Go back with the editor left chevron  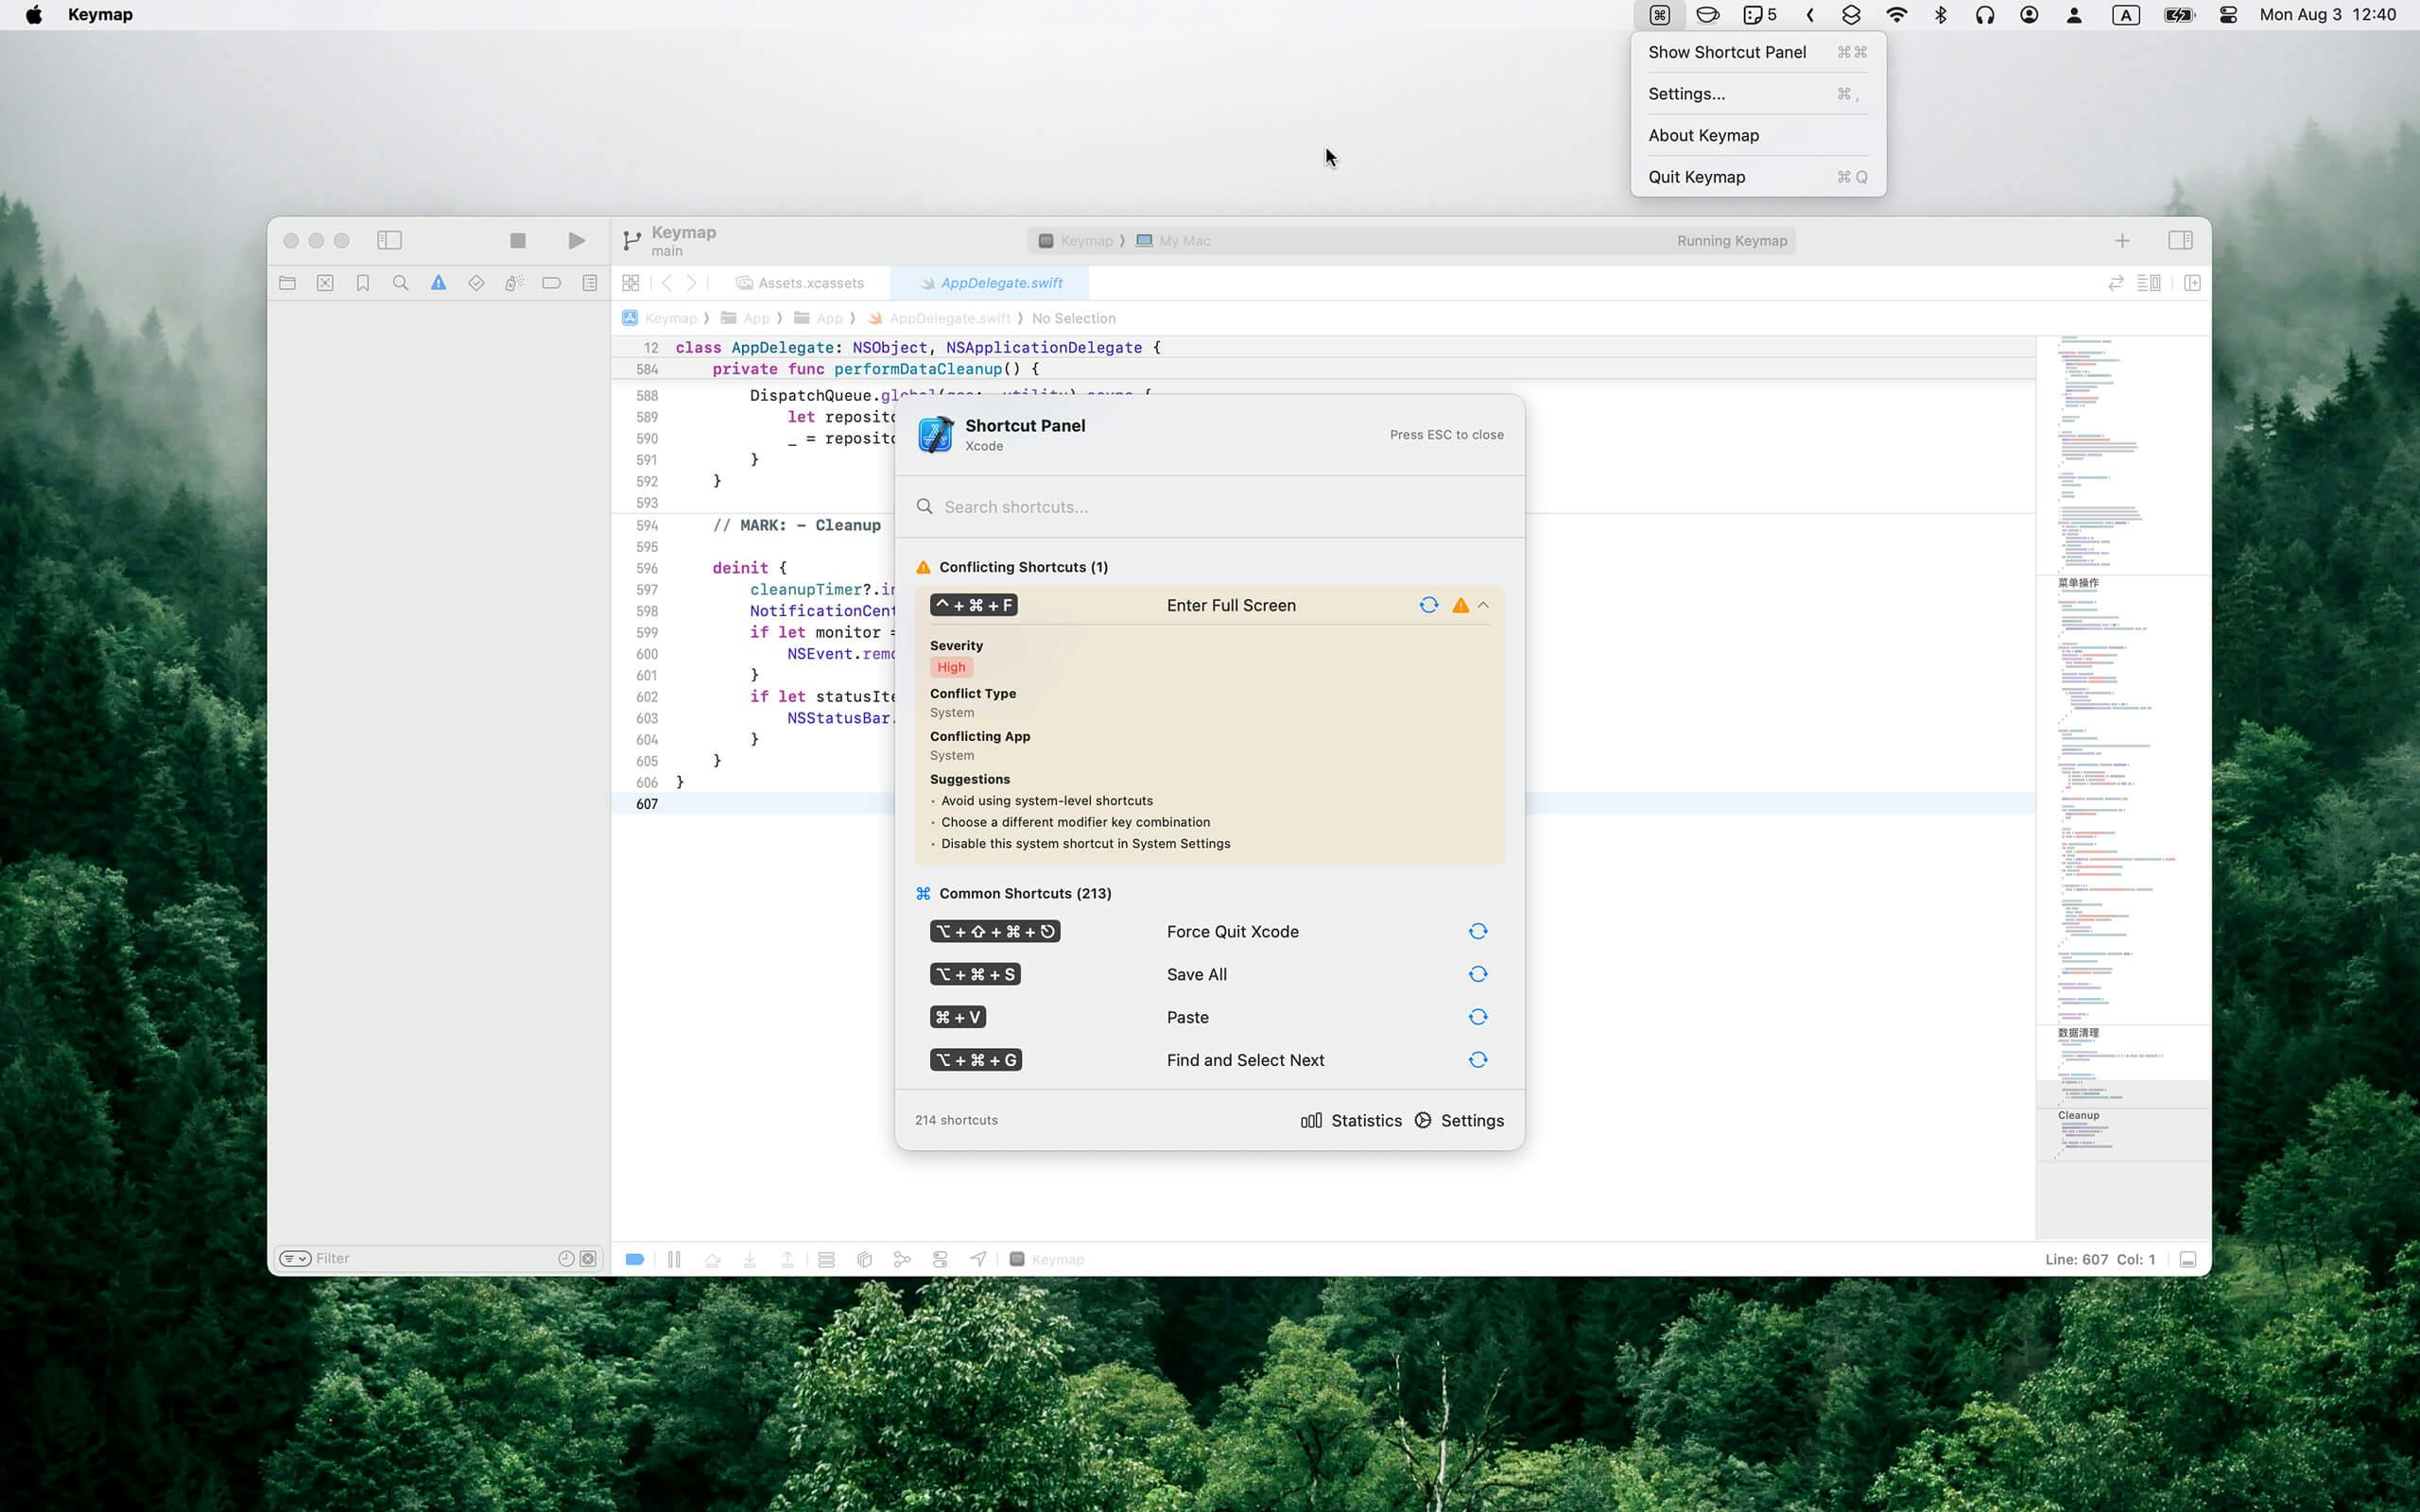click(667, 283)
